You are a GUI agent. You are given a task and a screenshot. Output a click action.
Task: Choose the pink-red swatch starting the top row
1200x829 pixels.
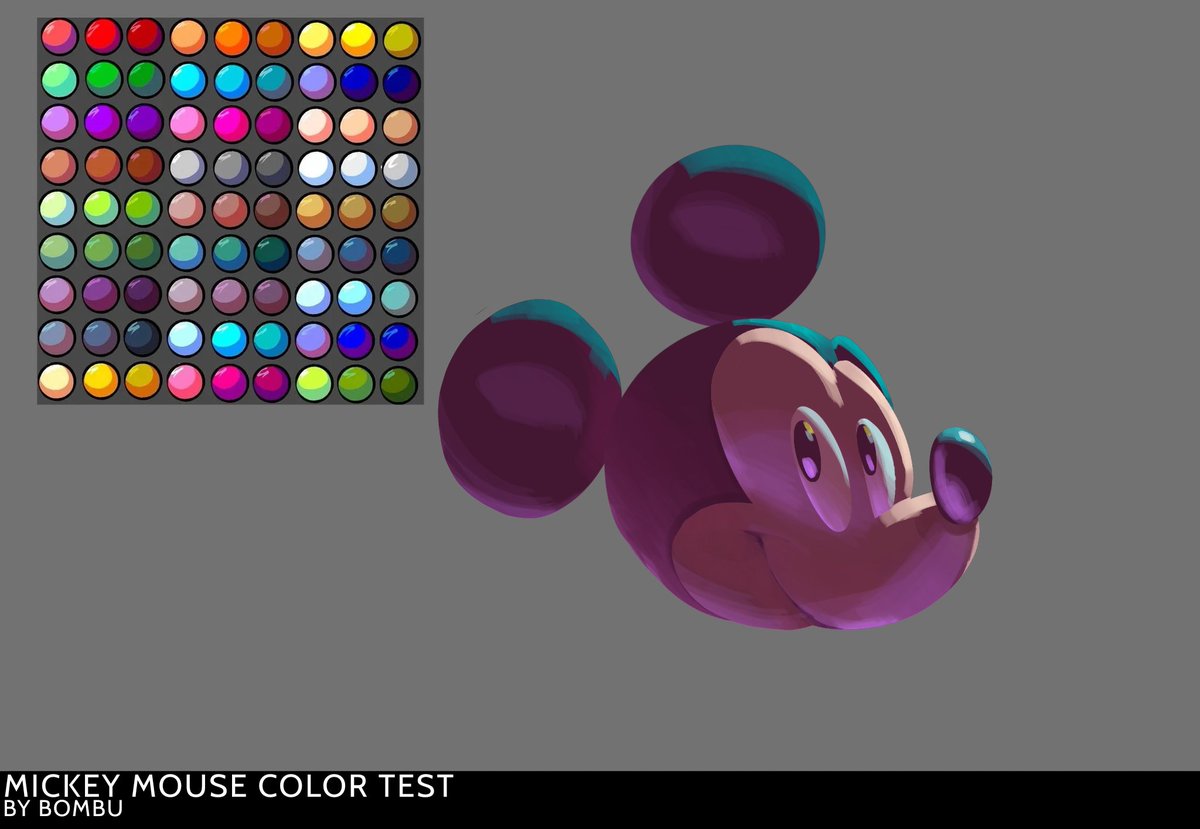click(x=59, y=37)
